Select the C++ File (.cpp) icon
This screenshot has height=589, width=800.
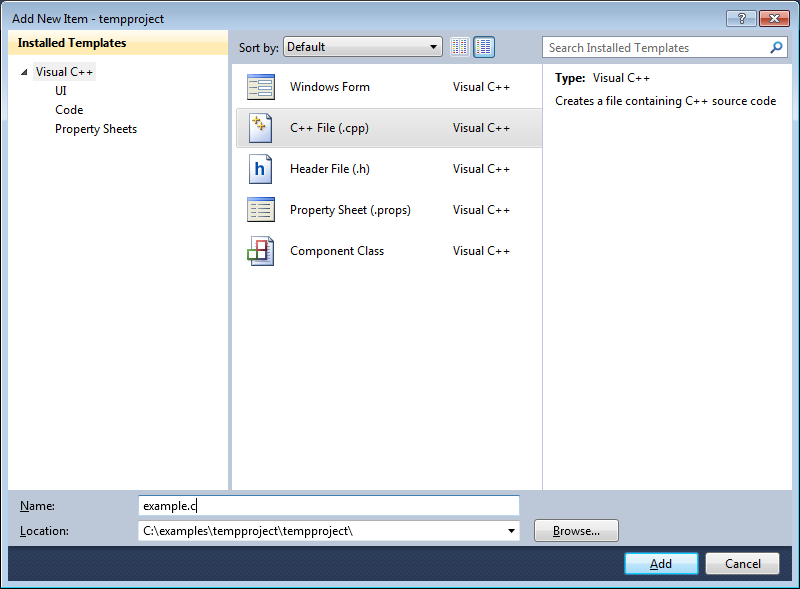click(x=260, y=128)
